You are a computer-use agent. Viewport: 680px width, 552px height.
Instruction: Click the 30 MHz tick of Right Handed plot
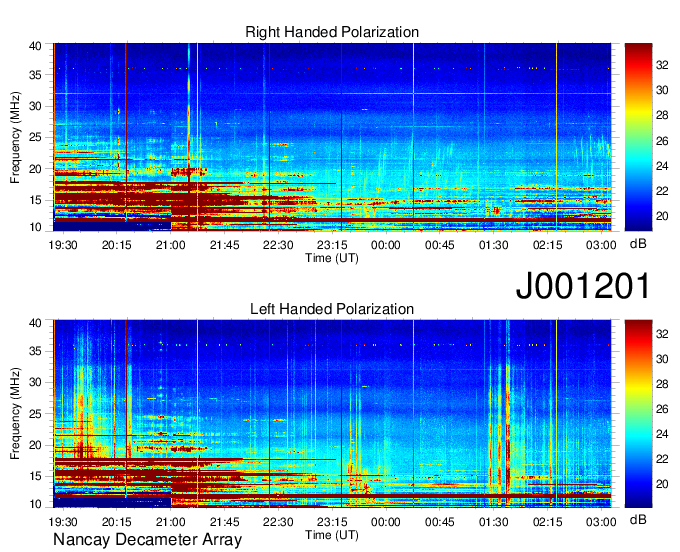[x=35, y=106]
